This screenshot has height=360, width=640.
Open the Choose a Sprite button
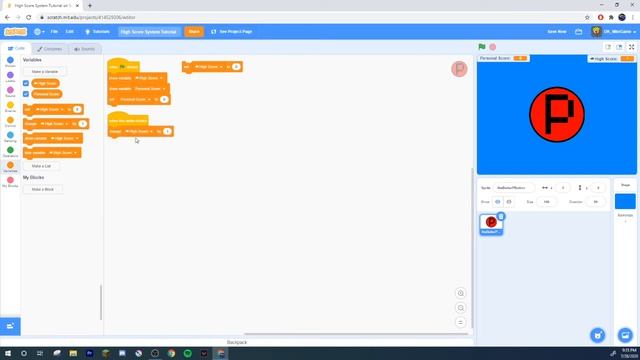[598, 335]
